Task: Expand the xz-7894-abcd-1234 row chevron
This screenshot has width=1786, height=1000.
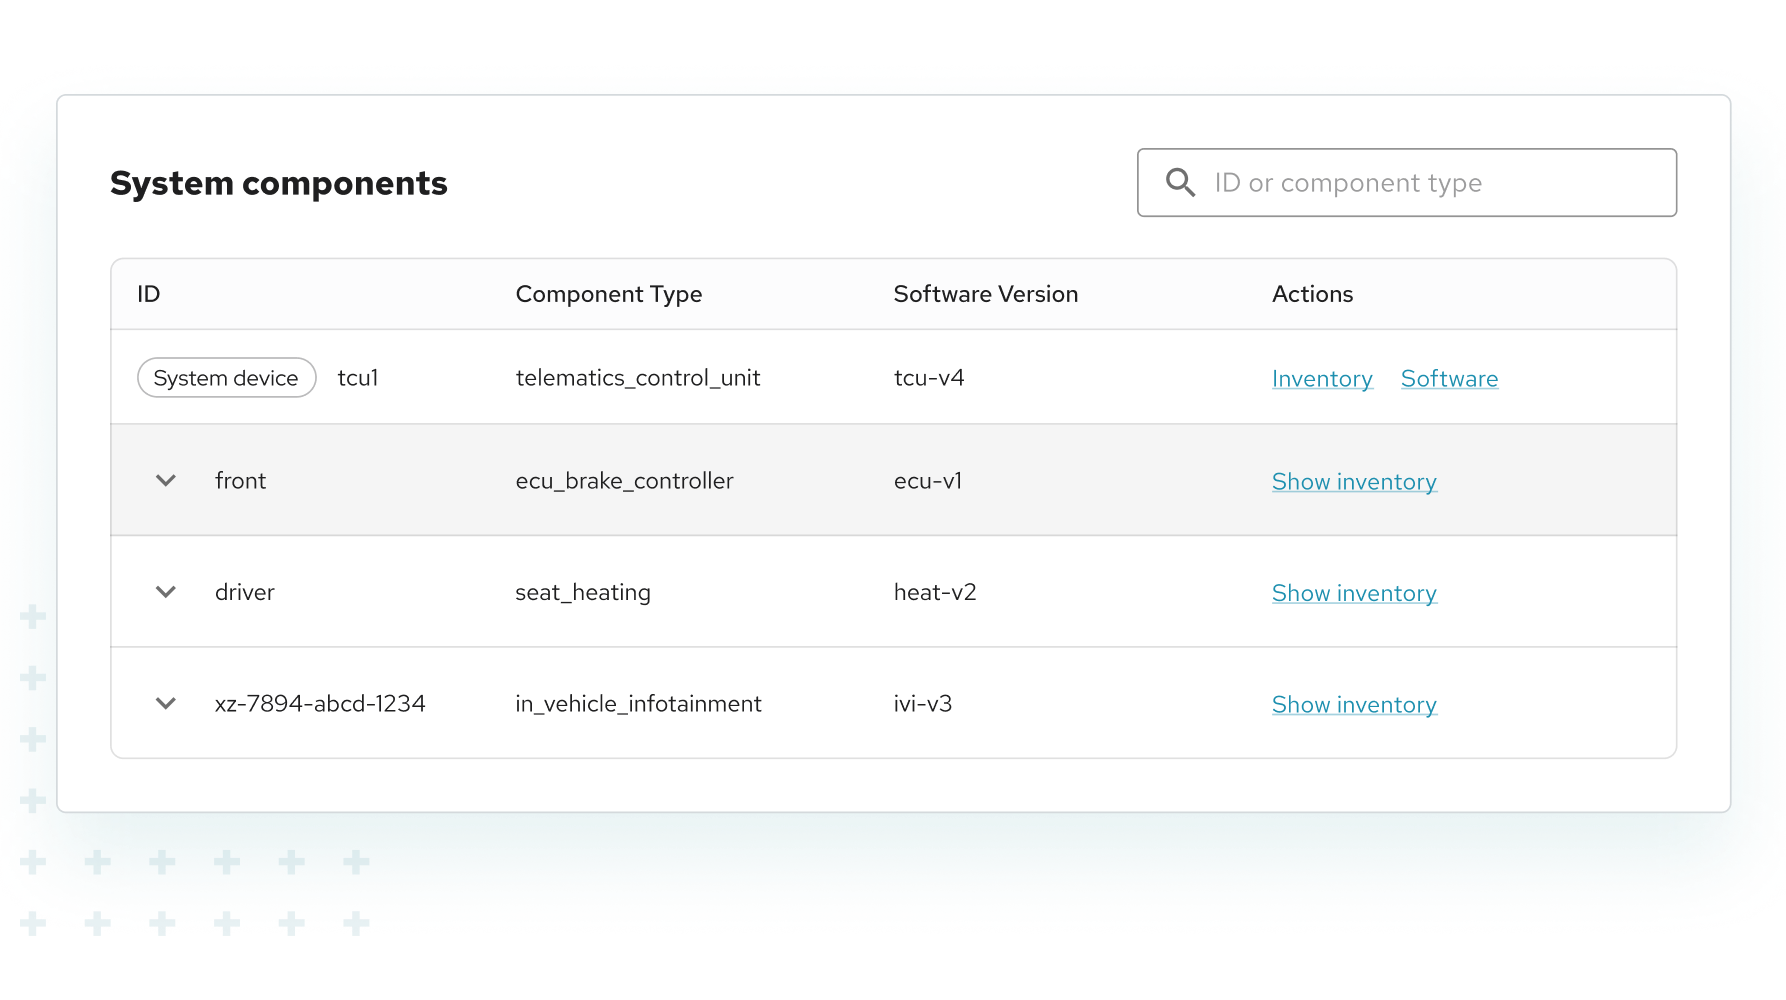Action: pos(166,704)
